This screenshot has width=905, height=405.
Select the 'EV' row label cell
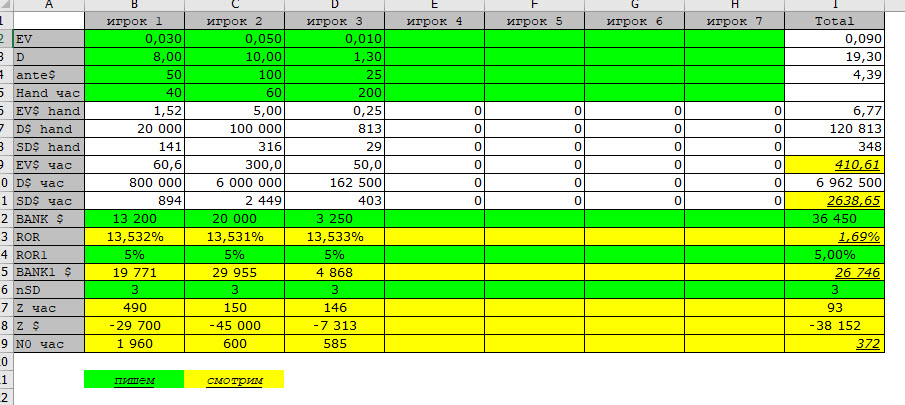click(48, 39)
